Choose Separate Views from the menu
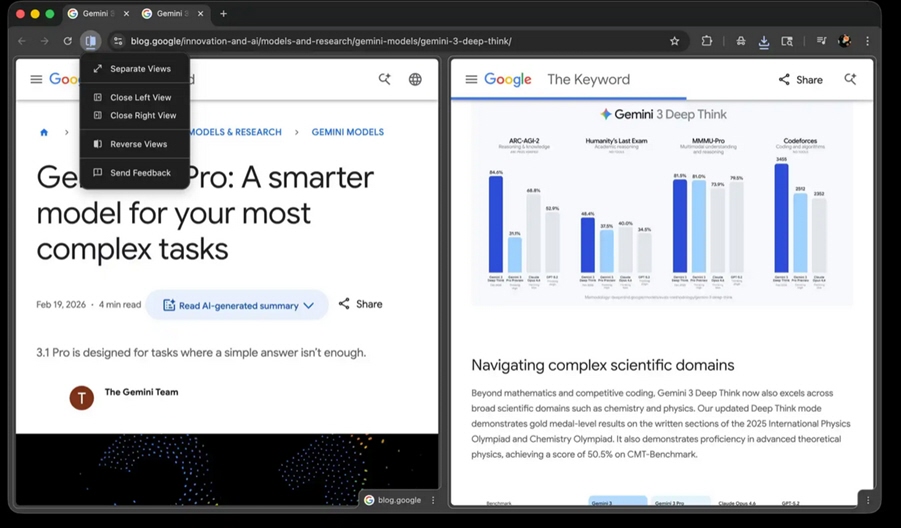 pos(134,68)
